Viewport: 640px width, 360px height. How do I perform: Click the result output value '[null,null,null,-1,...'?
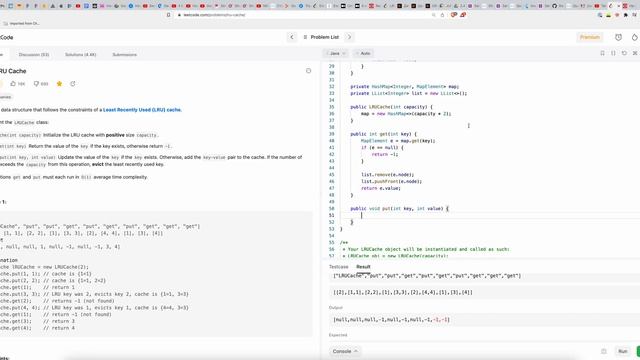tap(391, 320)
